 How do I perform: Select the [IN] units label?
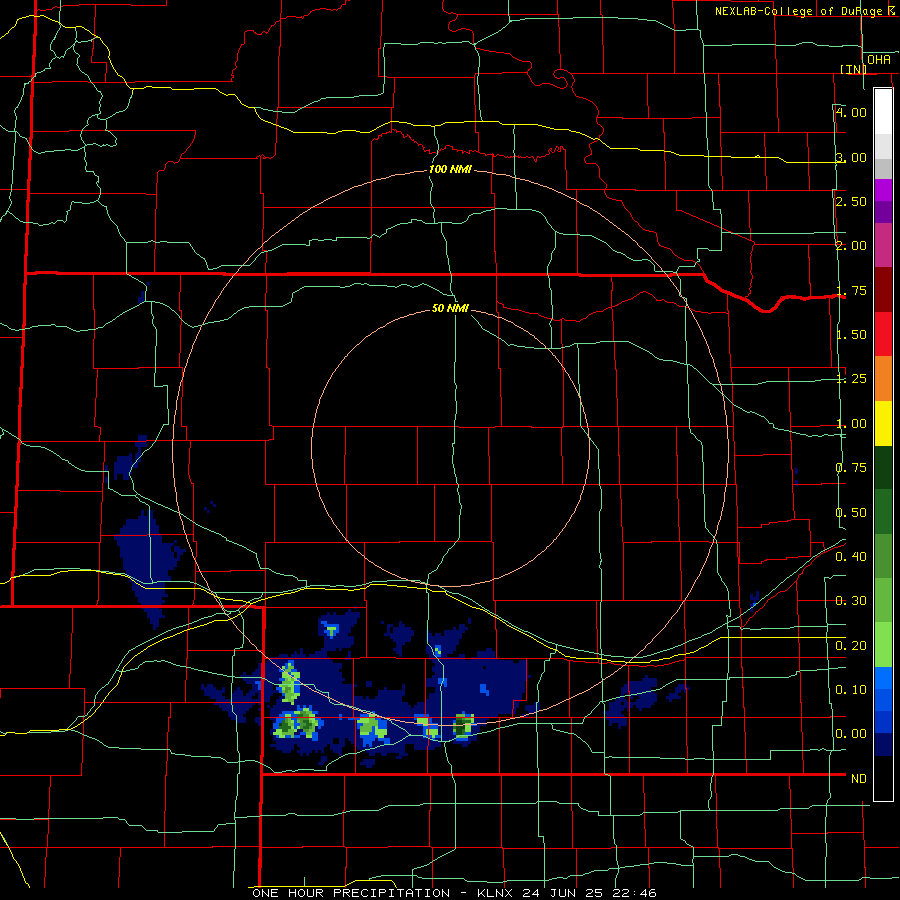(x=853, y=69)
